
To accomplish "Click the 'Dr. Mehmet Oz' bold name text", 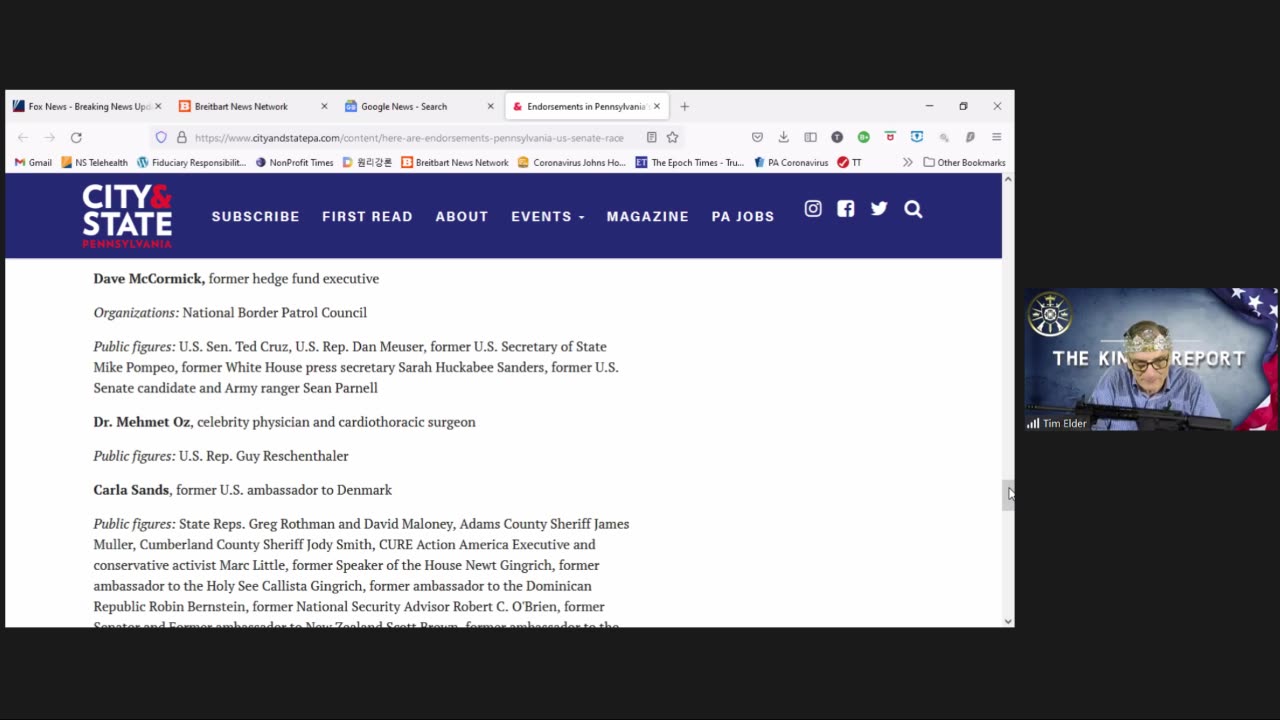I will (141, 422).
